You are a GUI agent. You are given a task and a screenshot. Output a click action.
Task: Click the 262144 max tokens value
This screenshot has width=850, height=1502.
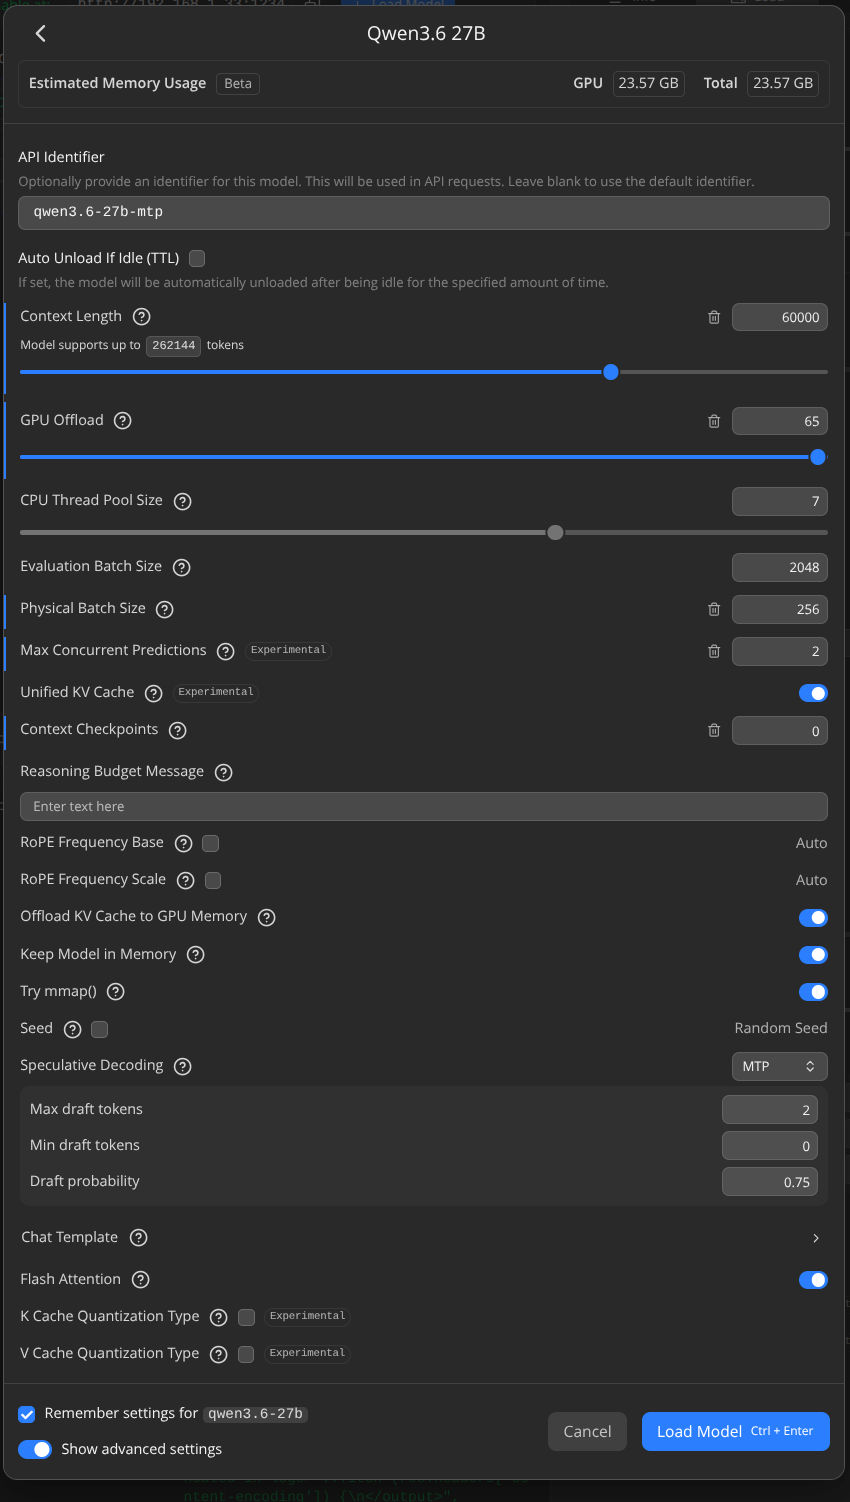point(174,345)
